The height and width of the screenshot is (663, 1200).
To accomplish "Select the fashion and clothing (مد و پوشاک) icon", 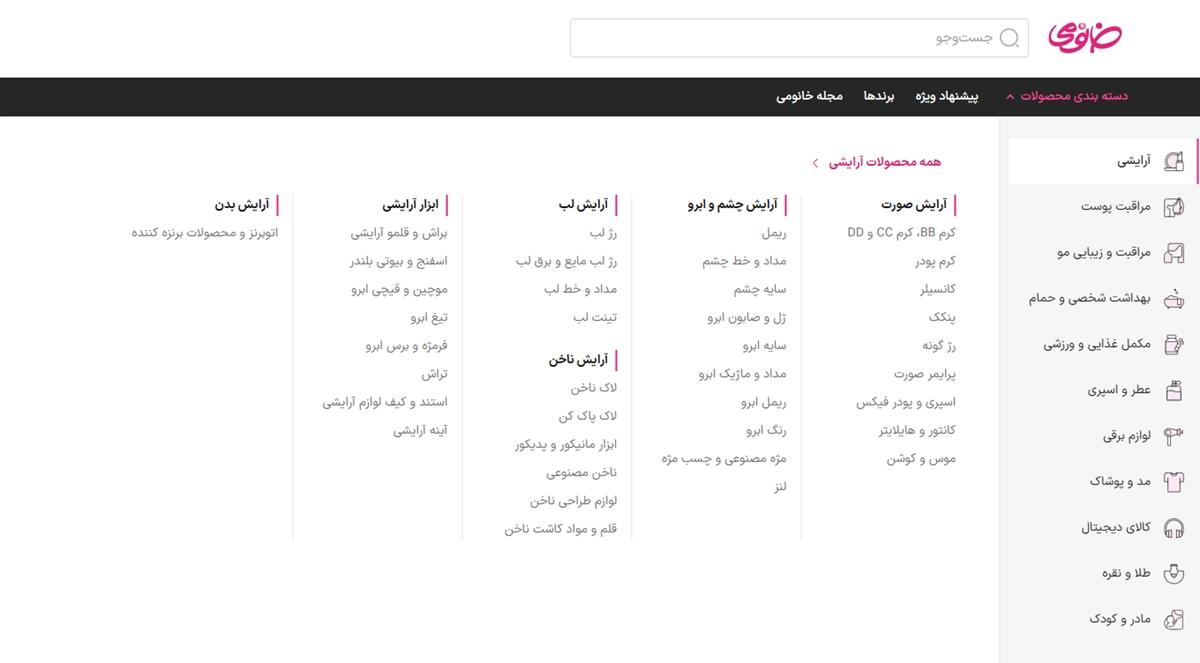I will [1174, 482].
